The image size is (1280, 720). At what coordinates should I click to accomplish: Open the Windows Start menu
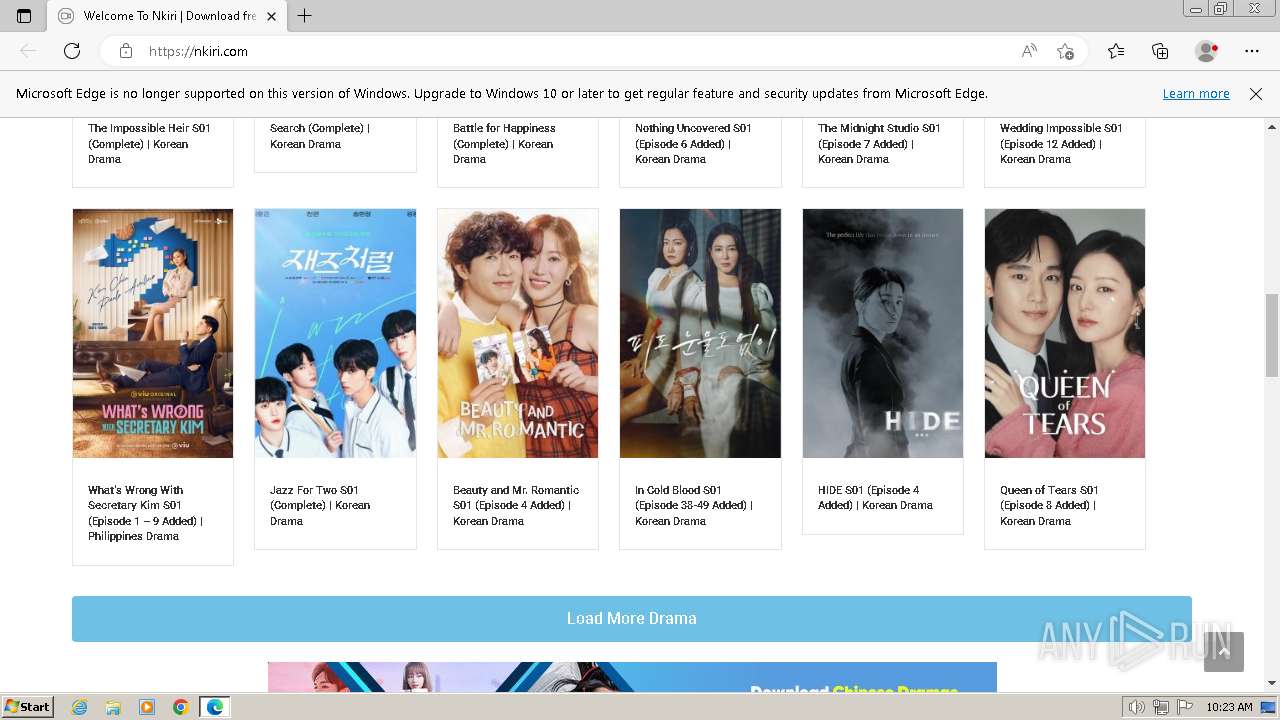pos(28,707)
